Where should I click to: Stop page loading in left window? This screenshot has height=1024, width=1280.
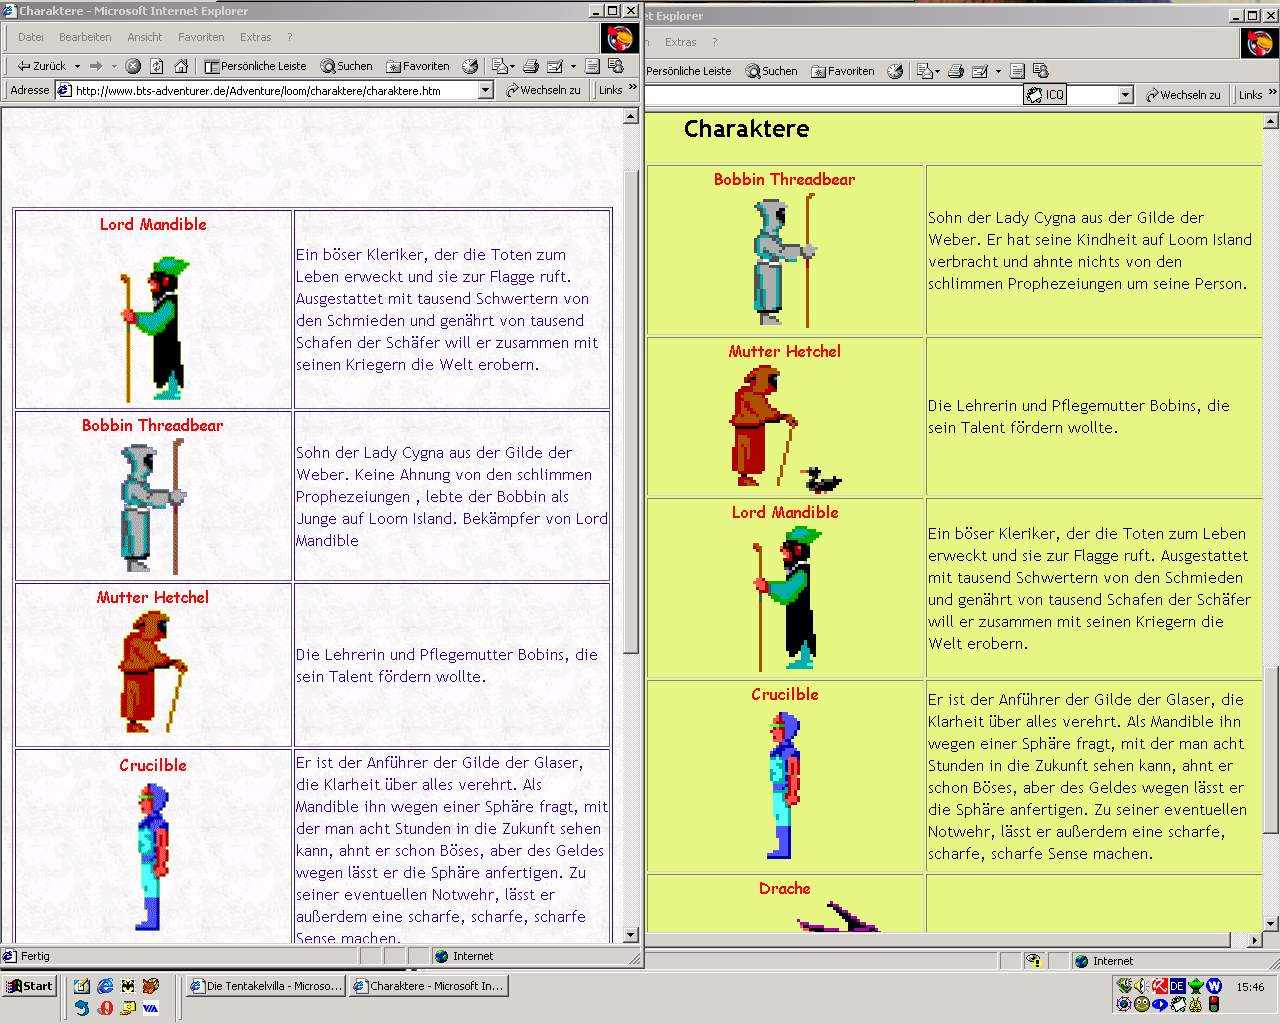point(133,66)
